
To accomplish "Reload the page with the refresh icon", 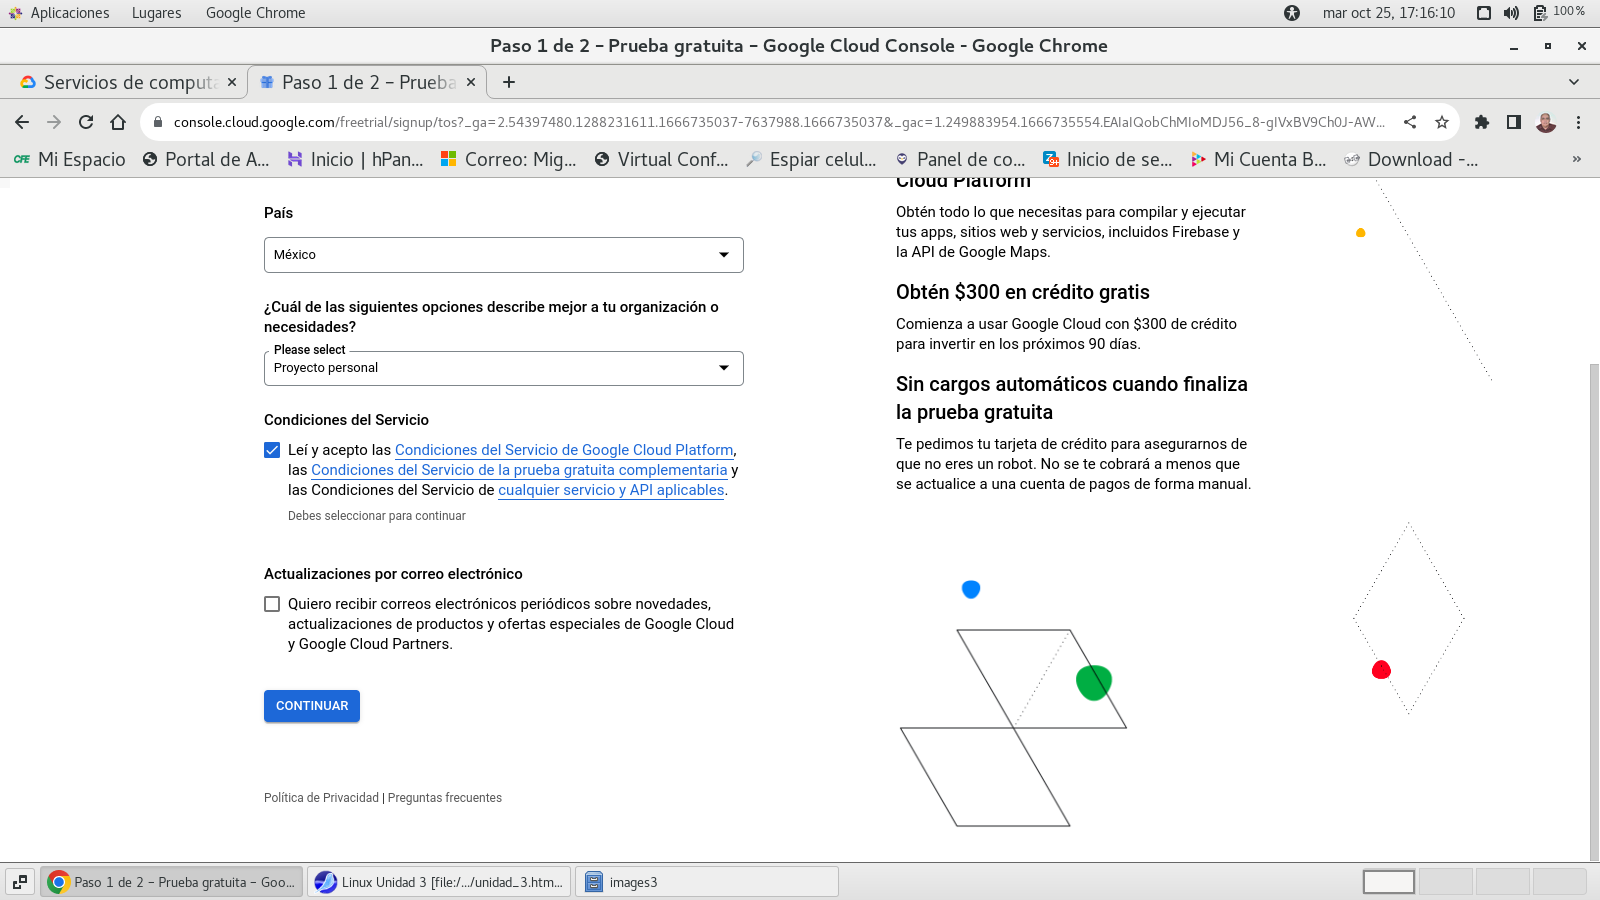I will click(x=86, y=122).
